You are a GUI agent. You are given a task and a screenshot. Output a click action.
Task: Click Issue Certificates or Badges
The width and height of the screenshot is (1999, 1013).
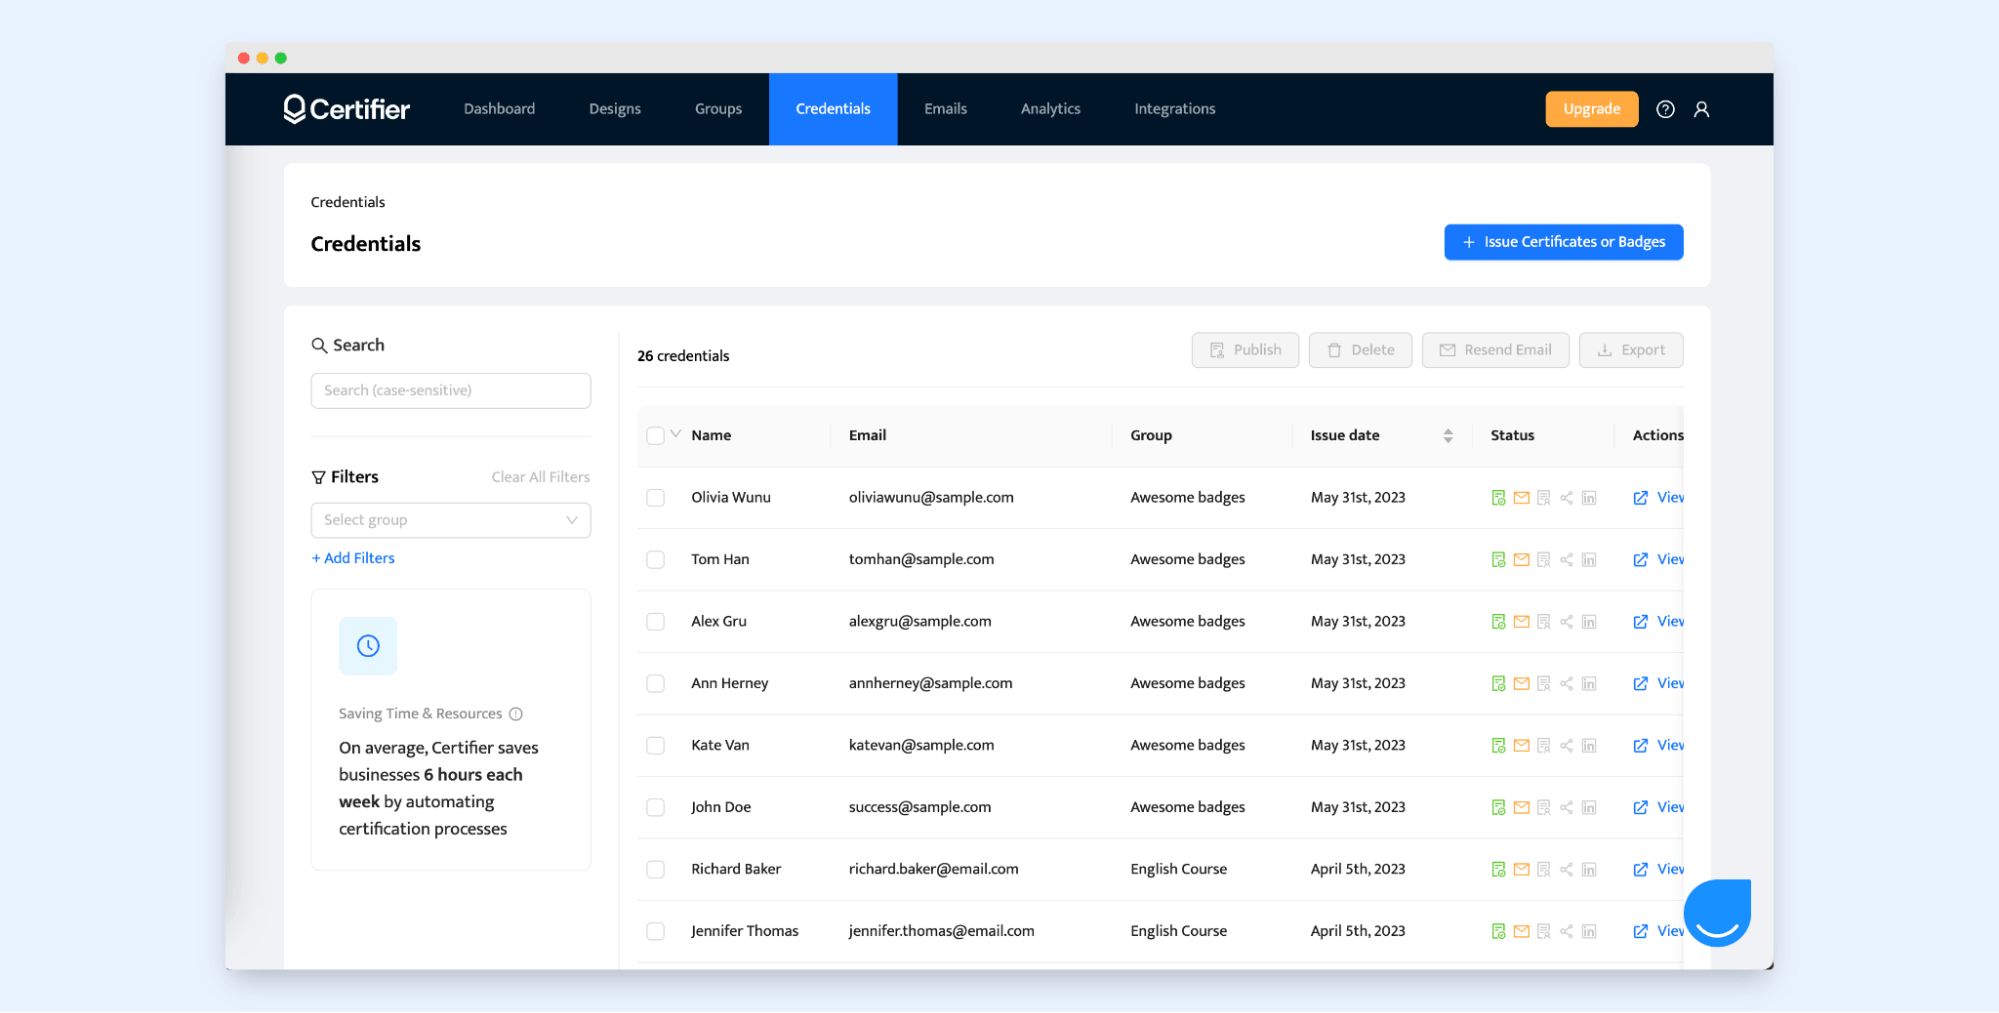click(1563, 242)
